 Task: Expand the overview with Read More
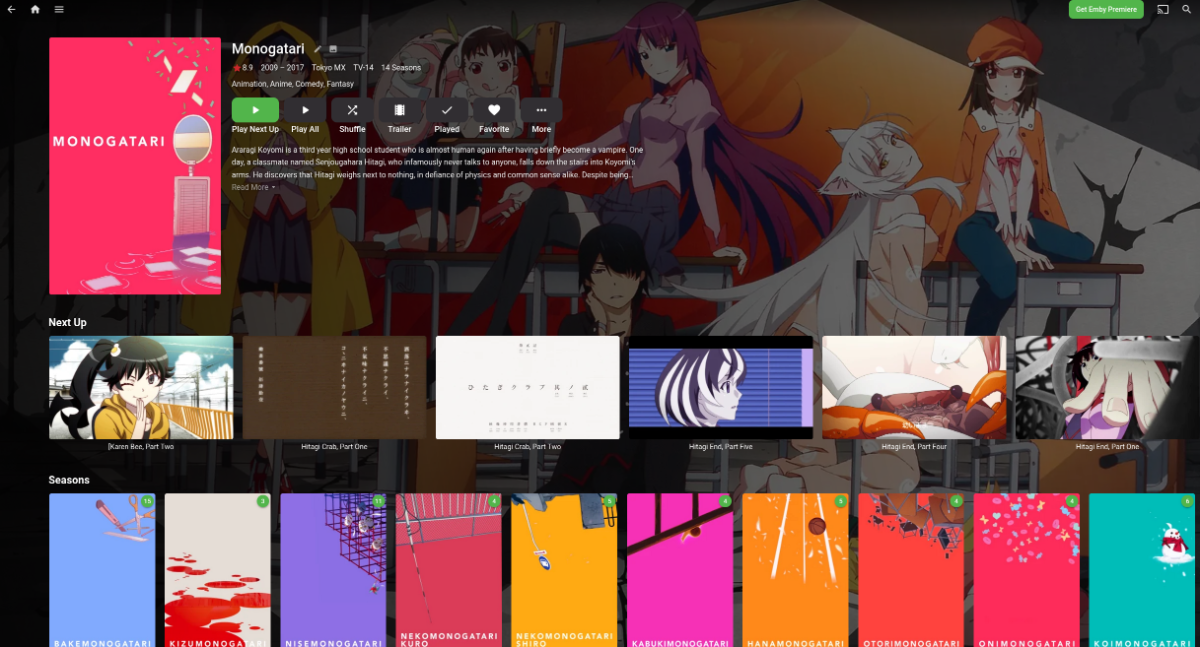253,187
